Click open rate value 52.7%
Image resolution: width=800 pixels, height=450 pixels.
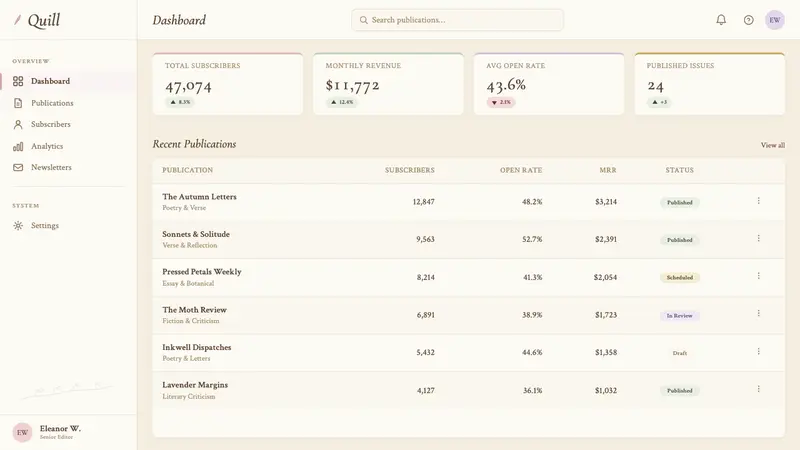click(532, 239)
